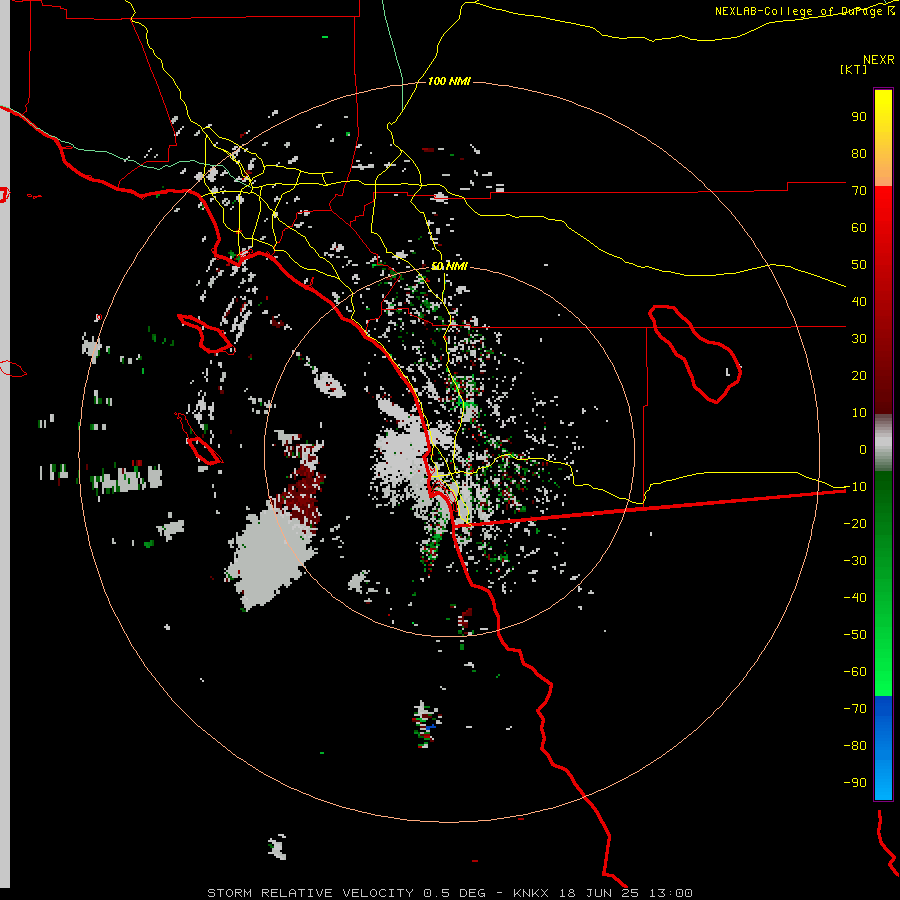Image resolution: width=900 pixels, height=900 pixels.
Task: Click the 0 value on the velocity scale
Action: (x=863, y=449)
